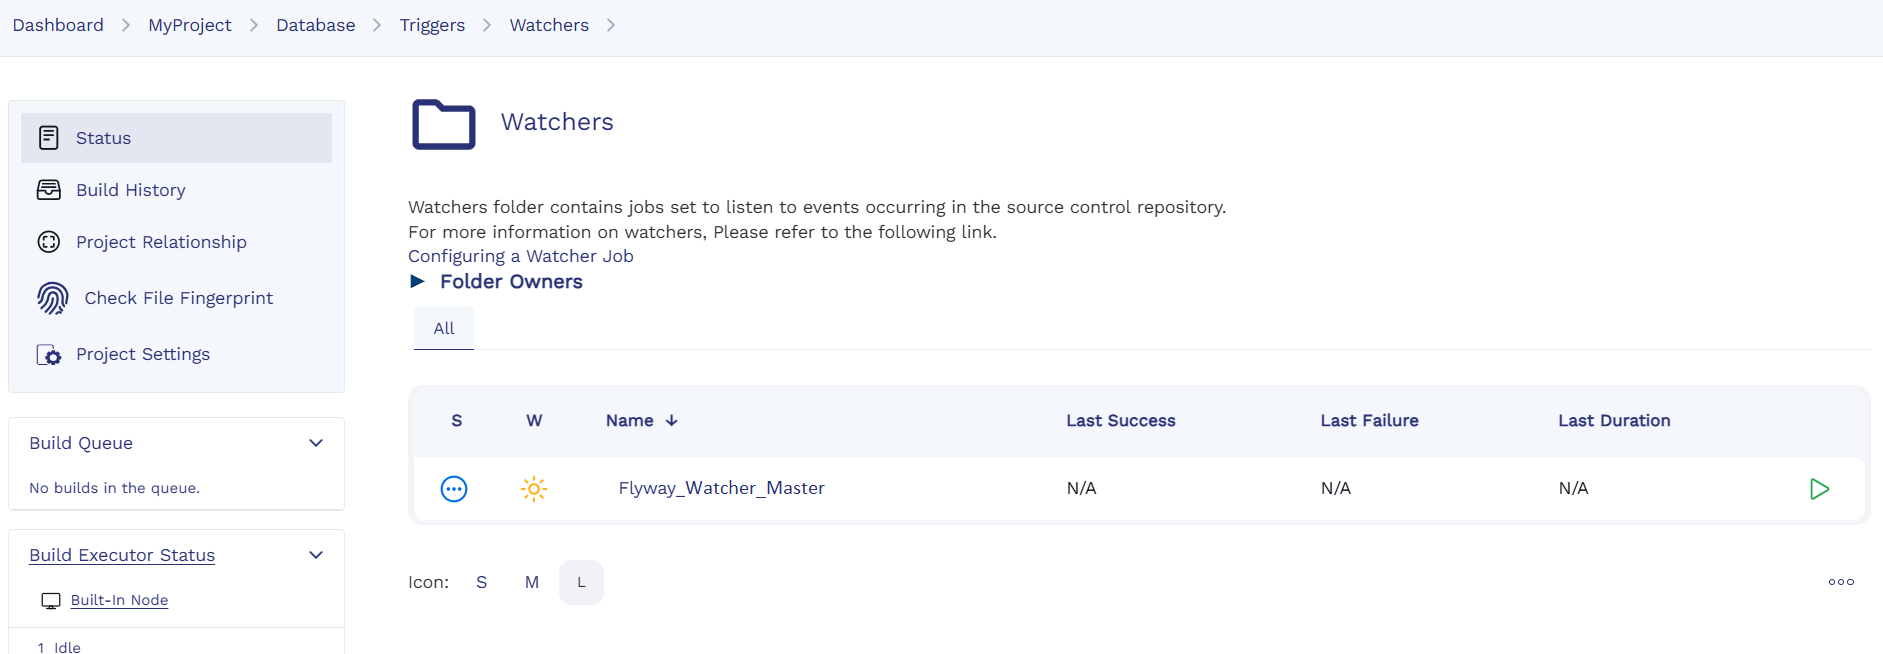Screen dimensions: 1883x654
Task: Open the three-dots overflow menu below the table
Action: [1841, 582]
